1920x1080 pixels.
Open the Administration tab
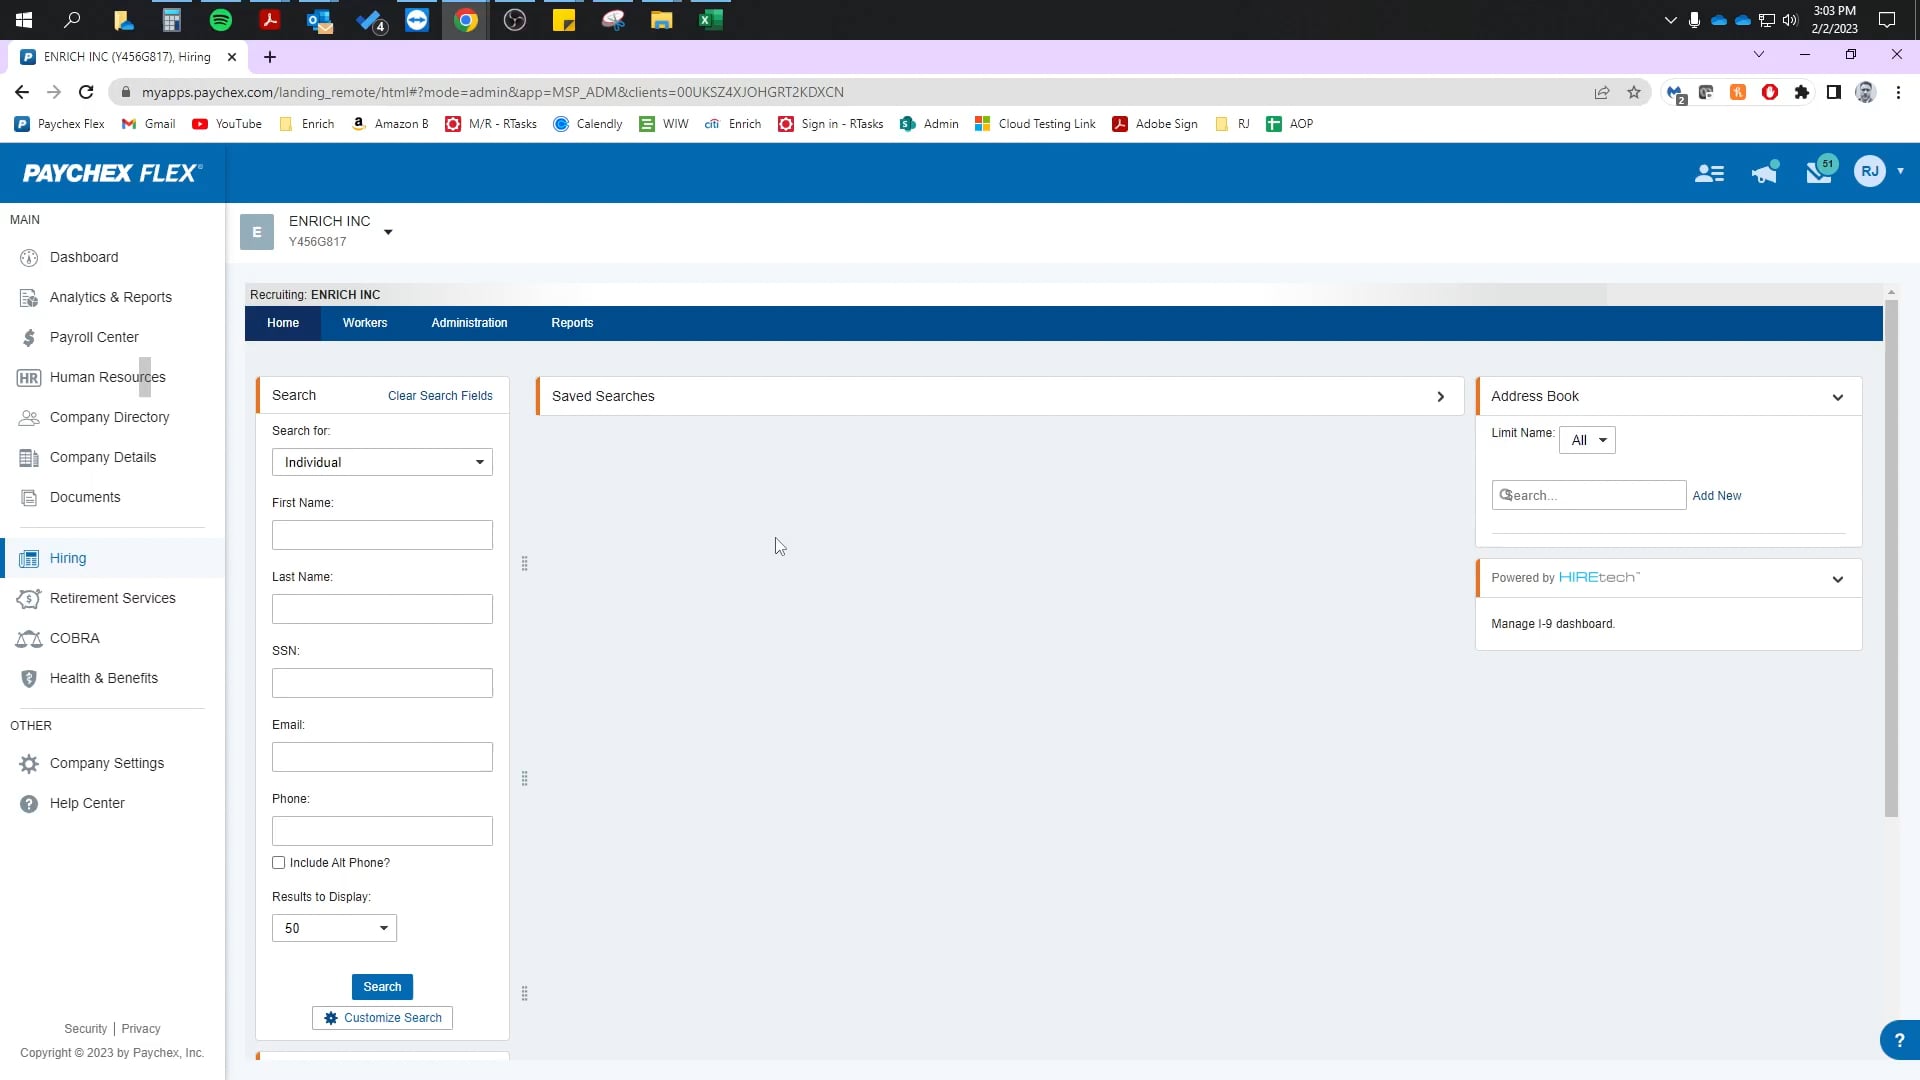469,323
